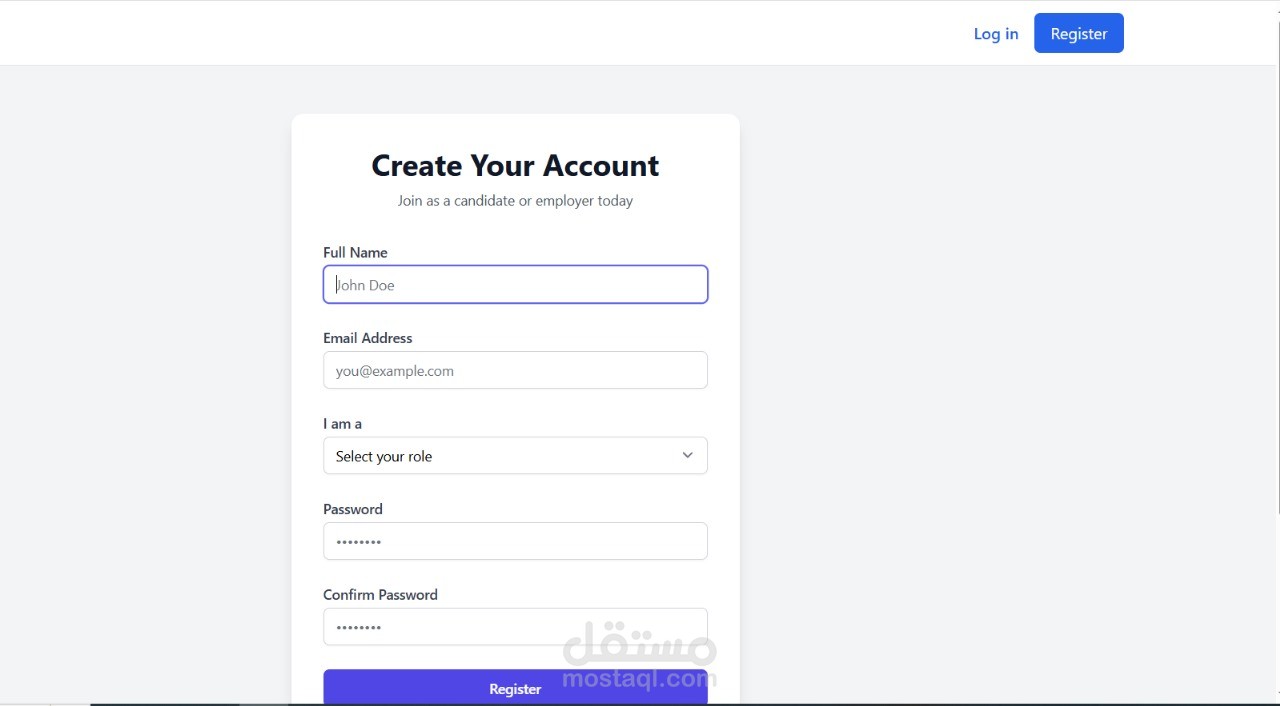Click the Log in link

[x=995, y=34]
